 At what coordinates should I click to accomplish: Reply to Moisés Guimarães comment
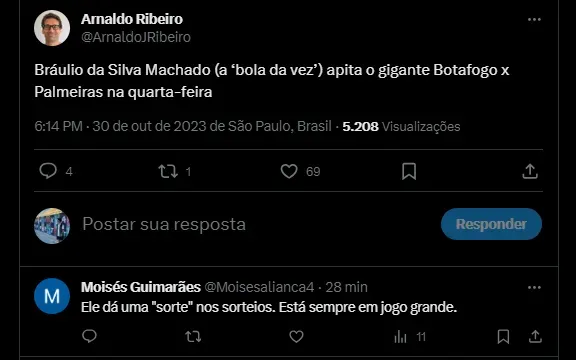pyautogui.click(x=89, y=336)
